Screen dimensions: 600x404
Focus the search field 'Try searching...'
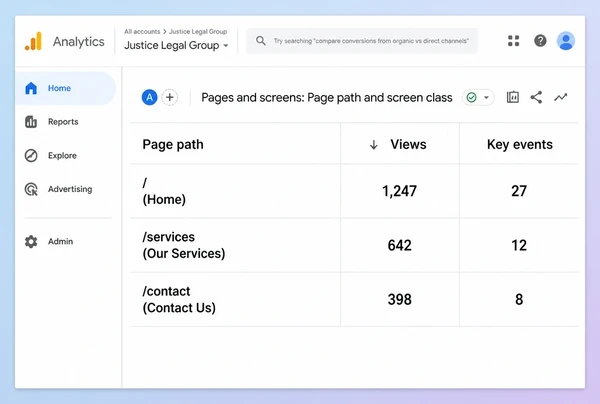pos(362,41)
